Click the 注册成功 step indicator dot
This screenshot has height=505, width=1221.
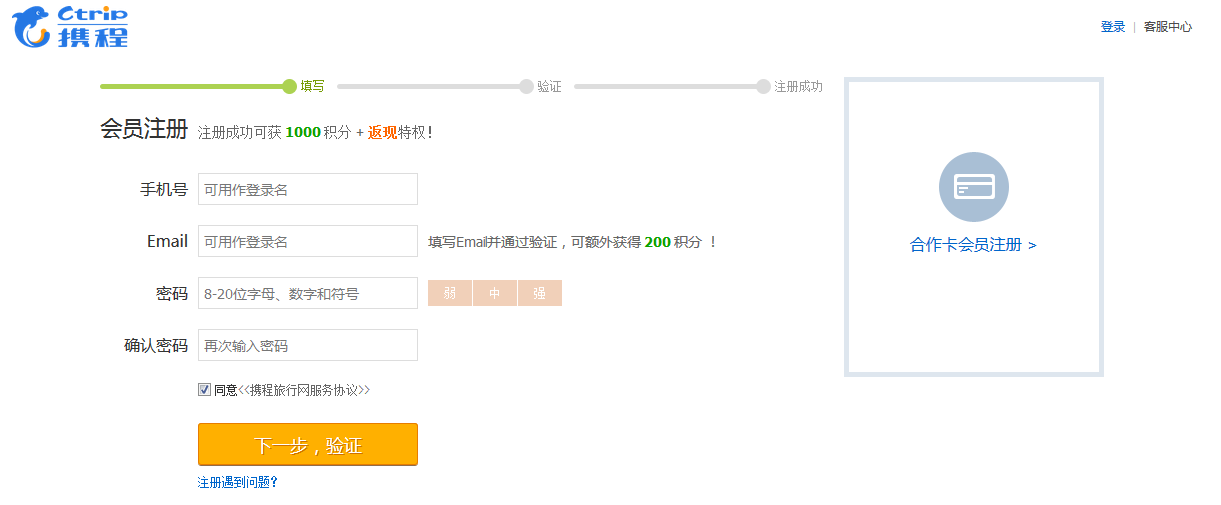point(764,87)
